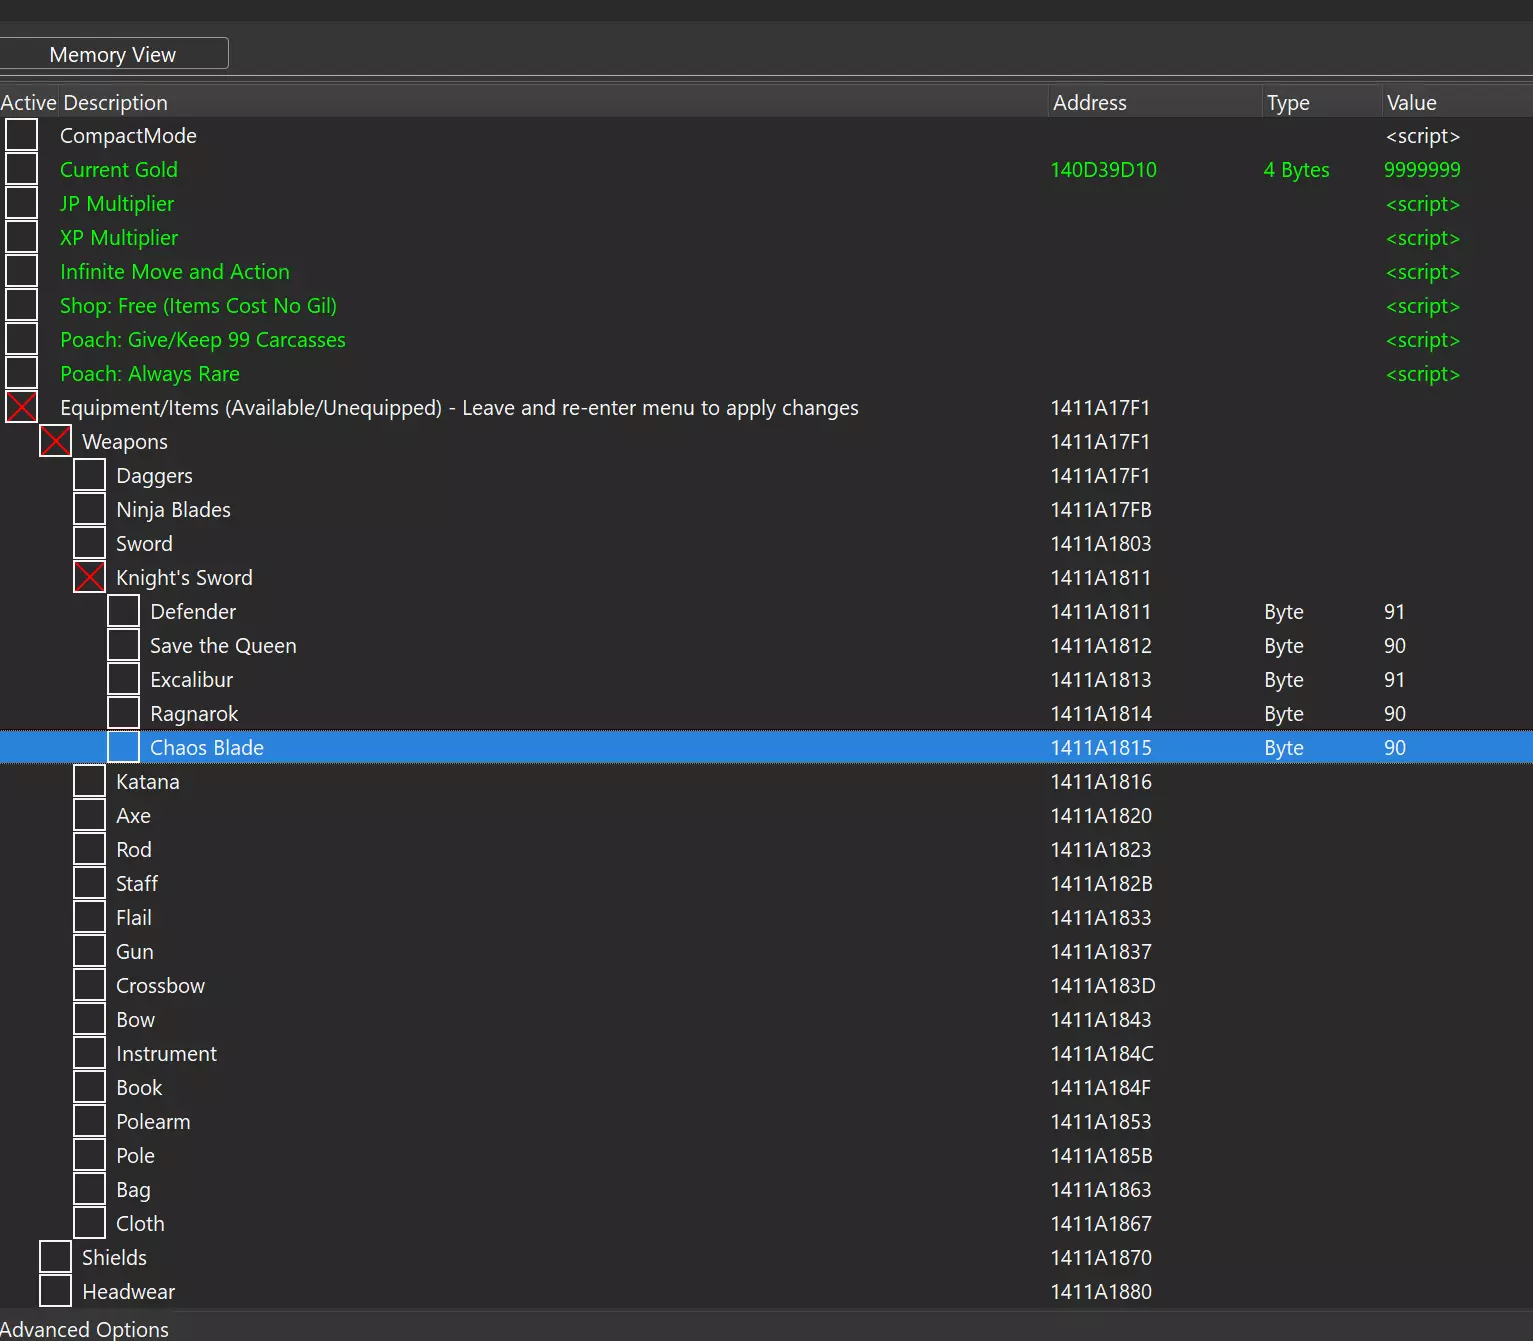Image resolution: width=1533 pixels, height=1341 pixels.
Task: Select the Excalibur entry row
Action: pyautogui.click(x=192, y=680)
